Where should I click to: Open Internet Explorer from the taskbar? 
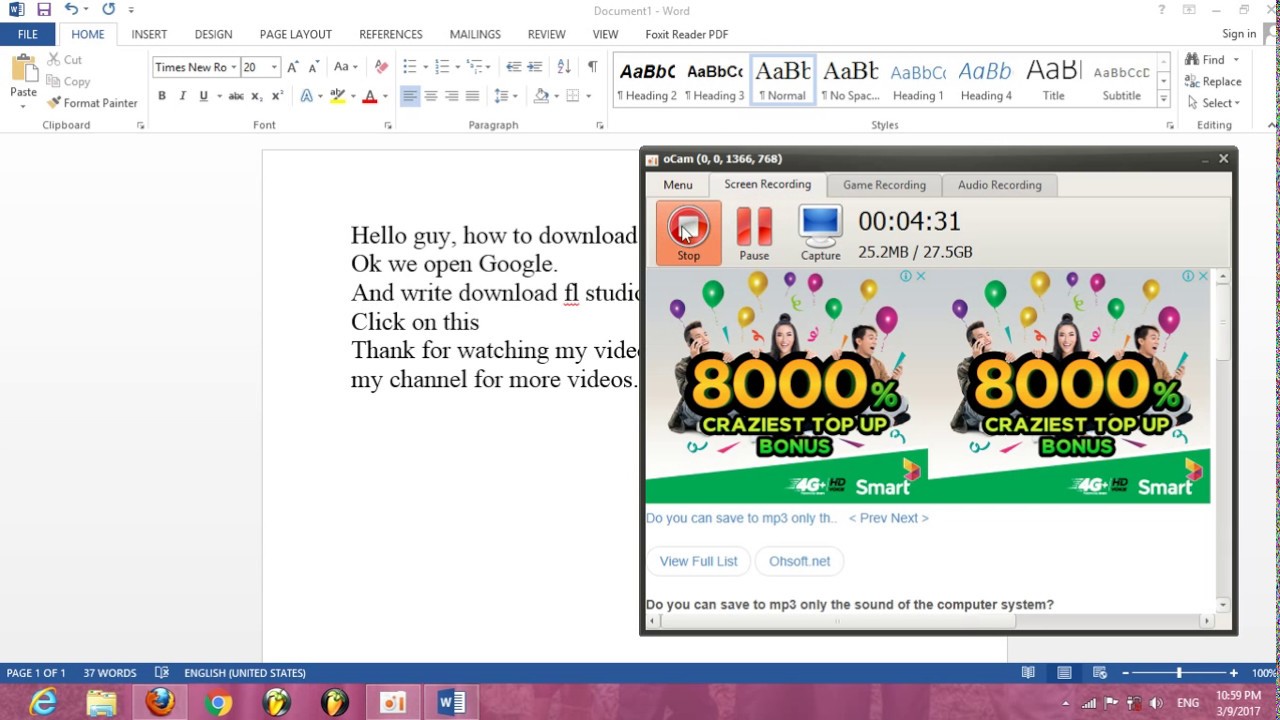pyautogui.click(x=43, y=703)
